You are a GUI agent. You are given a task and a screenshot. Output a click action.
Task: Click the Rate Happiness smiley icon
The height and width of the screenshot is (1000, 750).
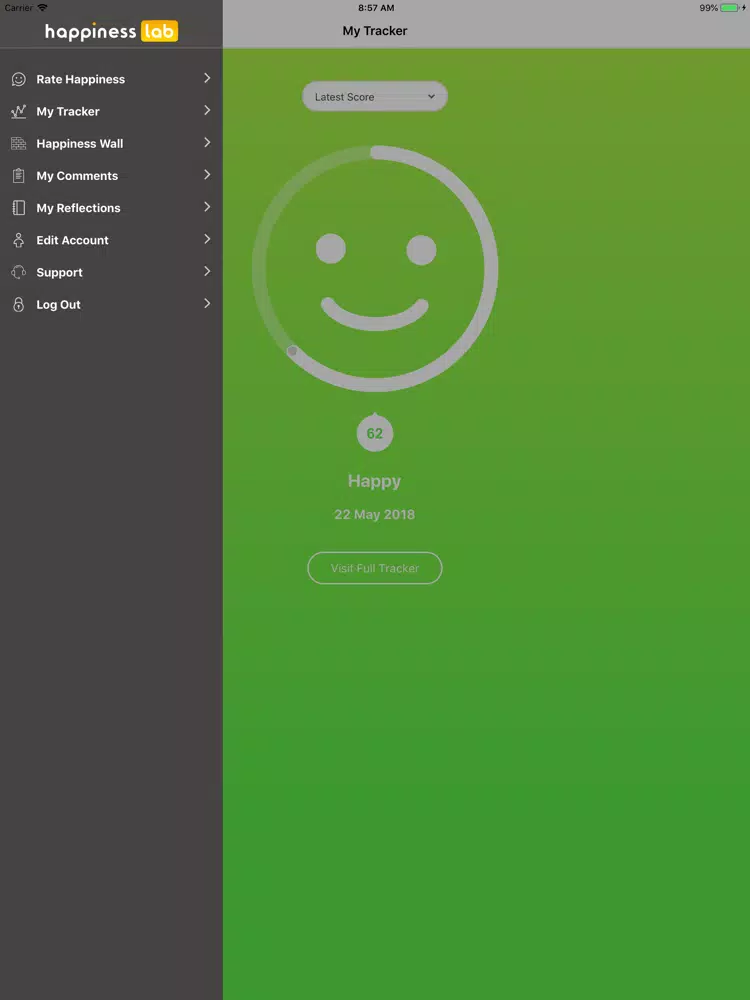(18, 79)
